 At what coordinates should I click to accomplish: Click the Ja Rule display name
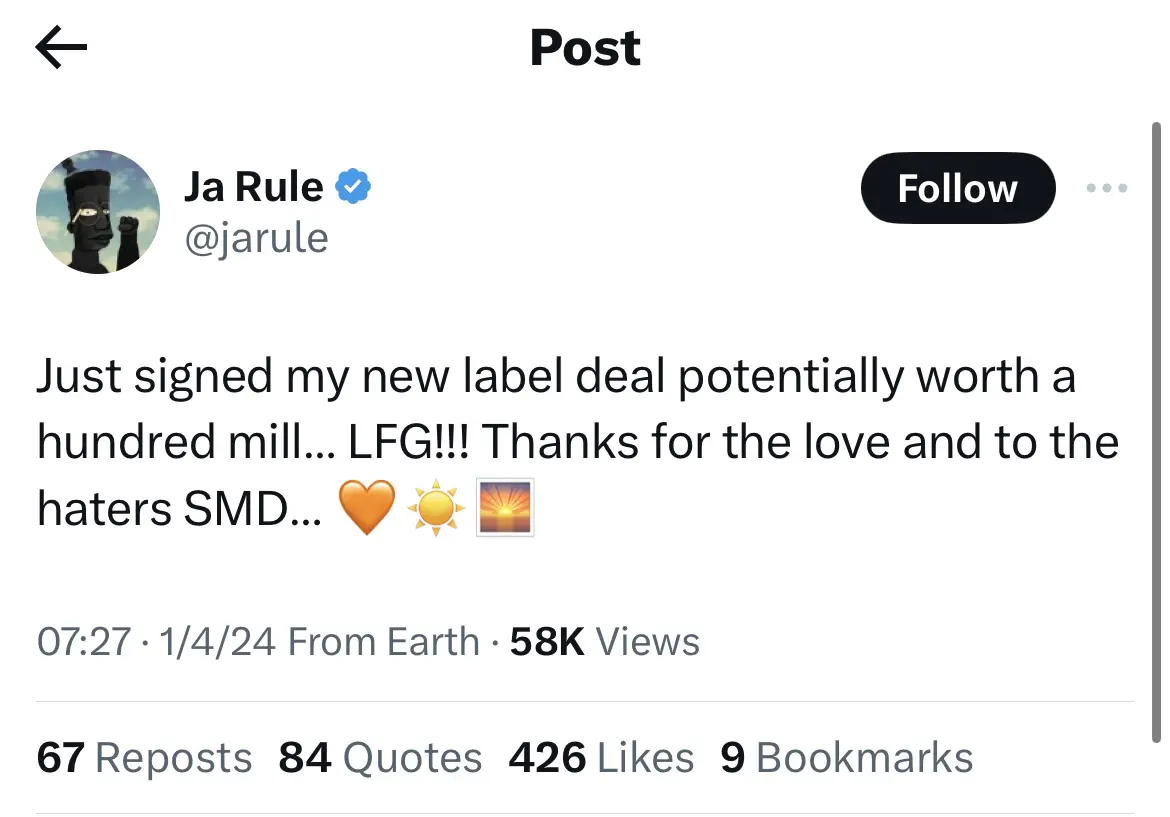(253, 187)
